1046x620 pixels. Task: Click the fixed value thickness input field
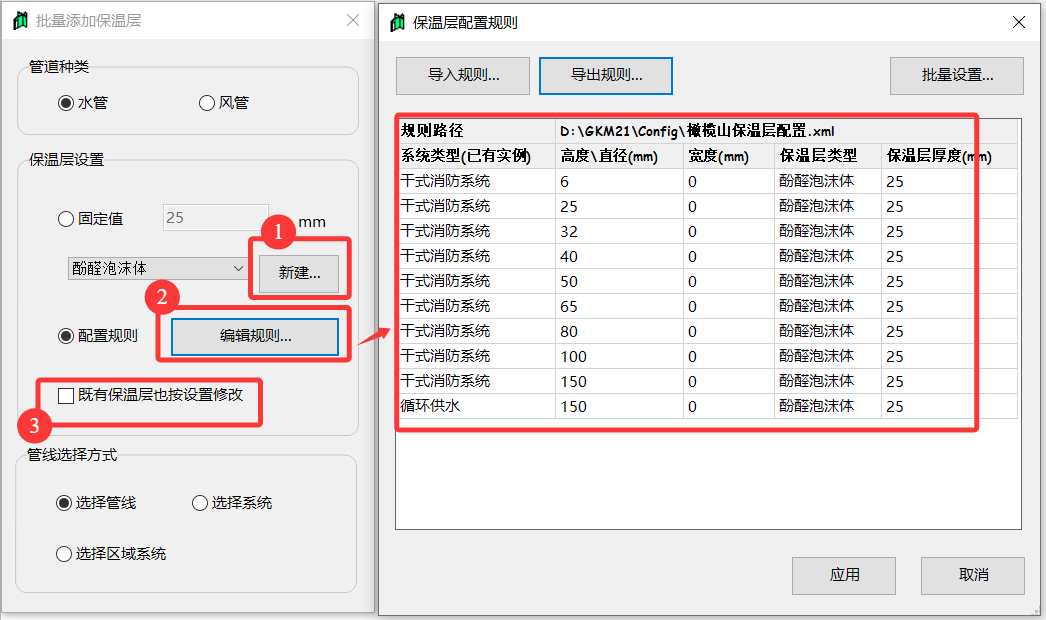(215, 218)
